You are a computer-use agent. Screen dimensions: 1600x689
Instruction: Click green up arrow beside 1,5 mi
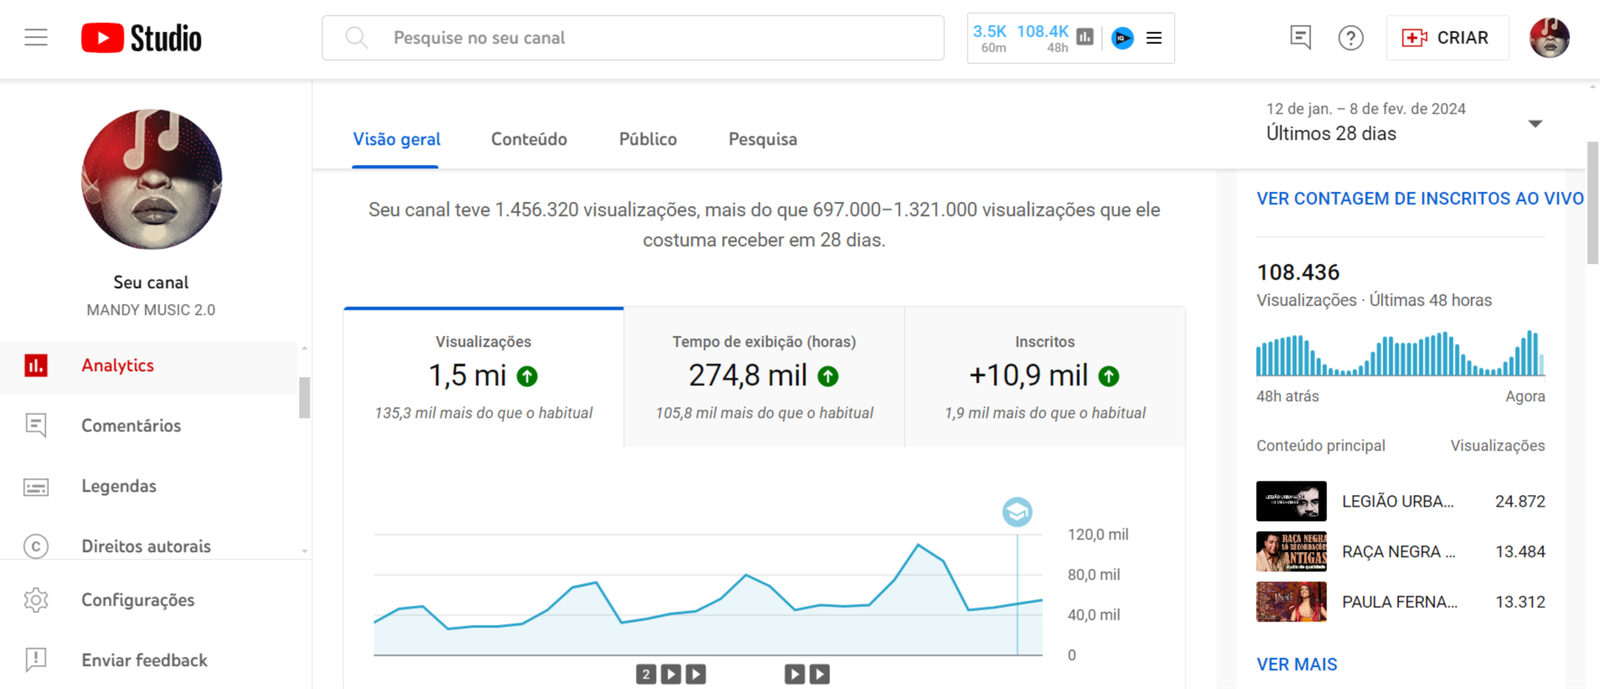527,376
